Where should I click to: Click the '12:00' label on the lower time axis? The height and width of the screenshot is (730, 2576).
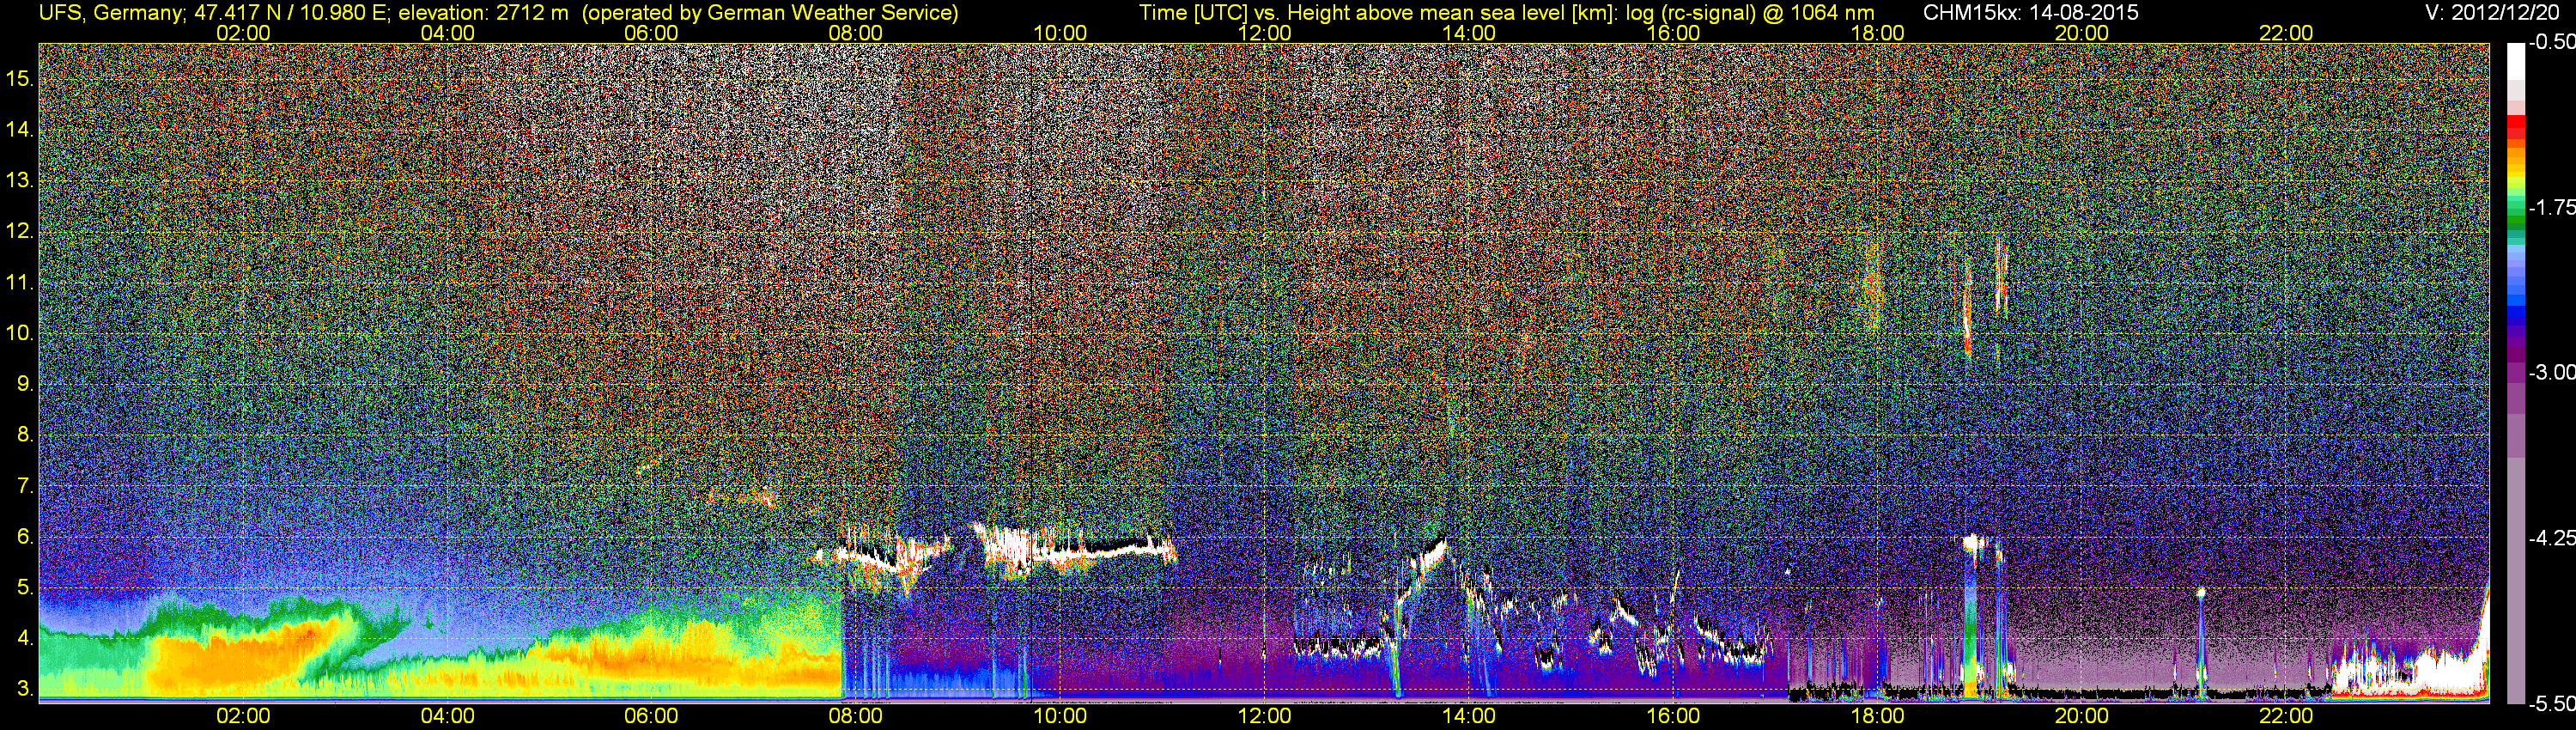coord(1264,716)
